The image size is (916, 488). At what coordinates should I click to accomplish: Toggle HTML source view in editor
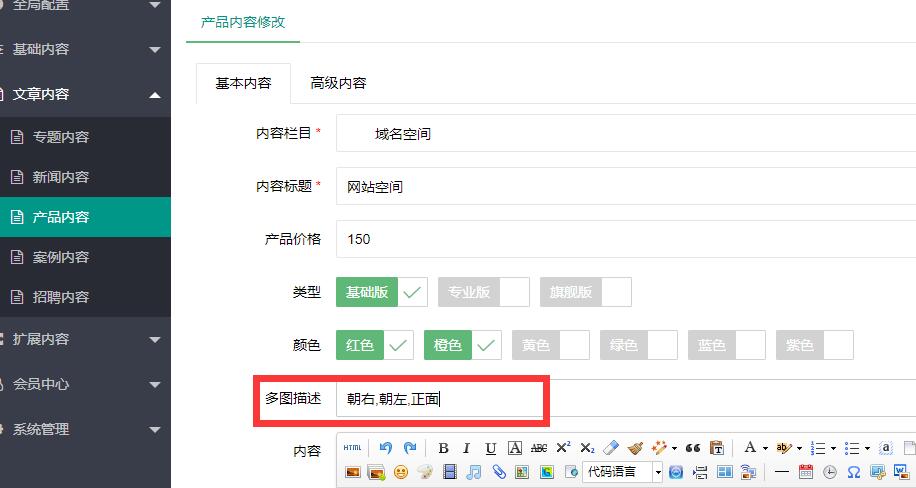[x=352, y=448]
